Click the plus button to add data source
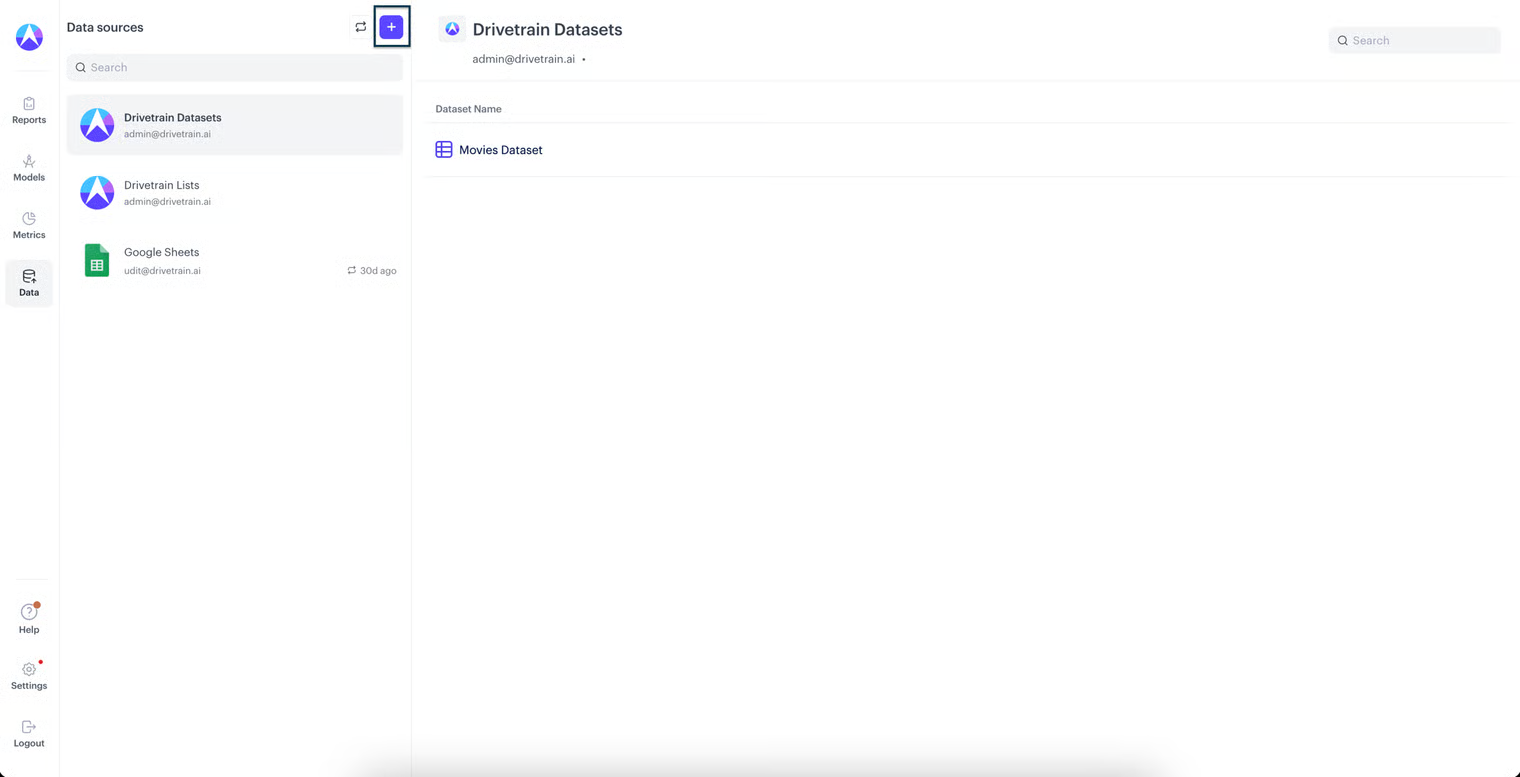The height and width of the screenshot is (777, 1520). 391,27
